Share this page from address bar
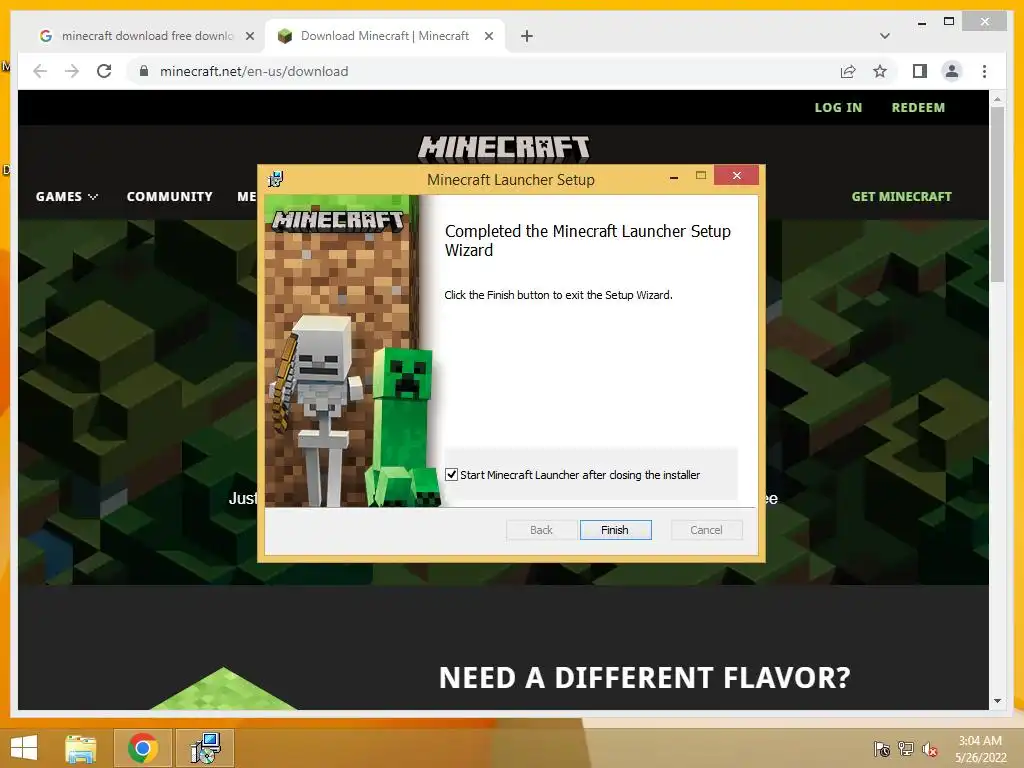Image resolution: width=1024 pixels, height=768 pixels. pos(848,71)
